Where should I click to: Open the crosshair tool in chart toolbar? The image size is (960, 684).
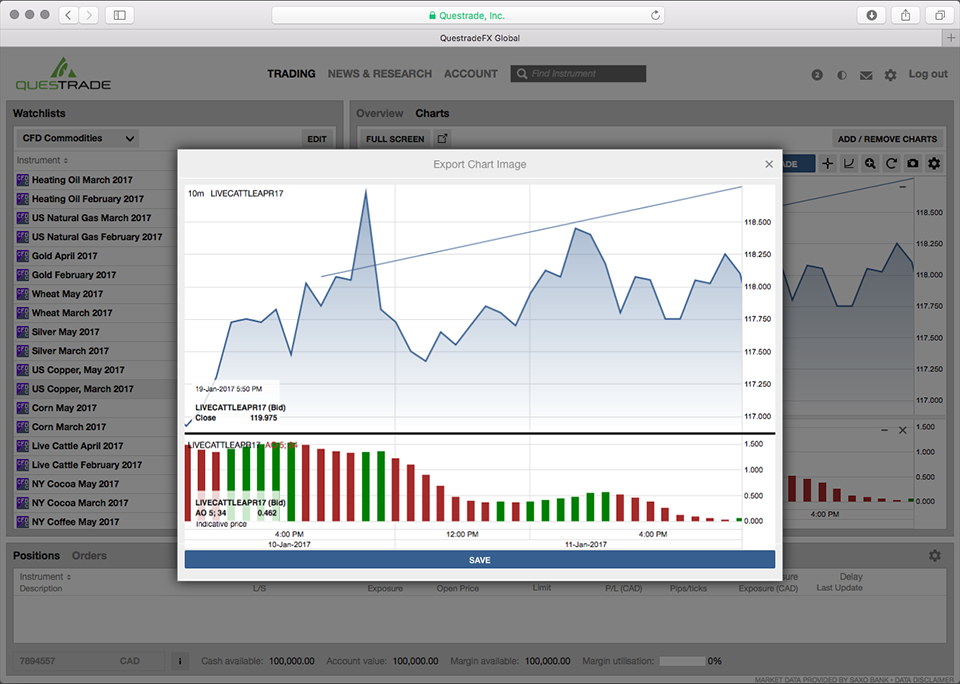827,163
